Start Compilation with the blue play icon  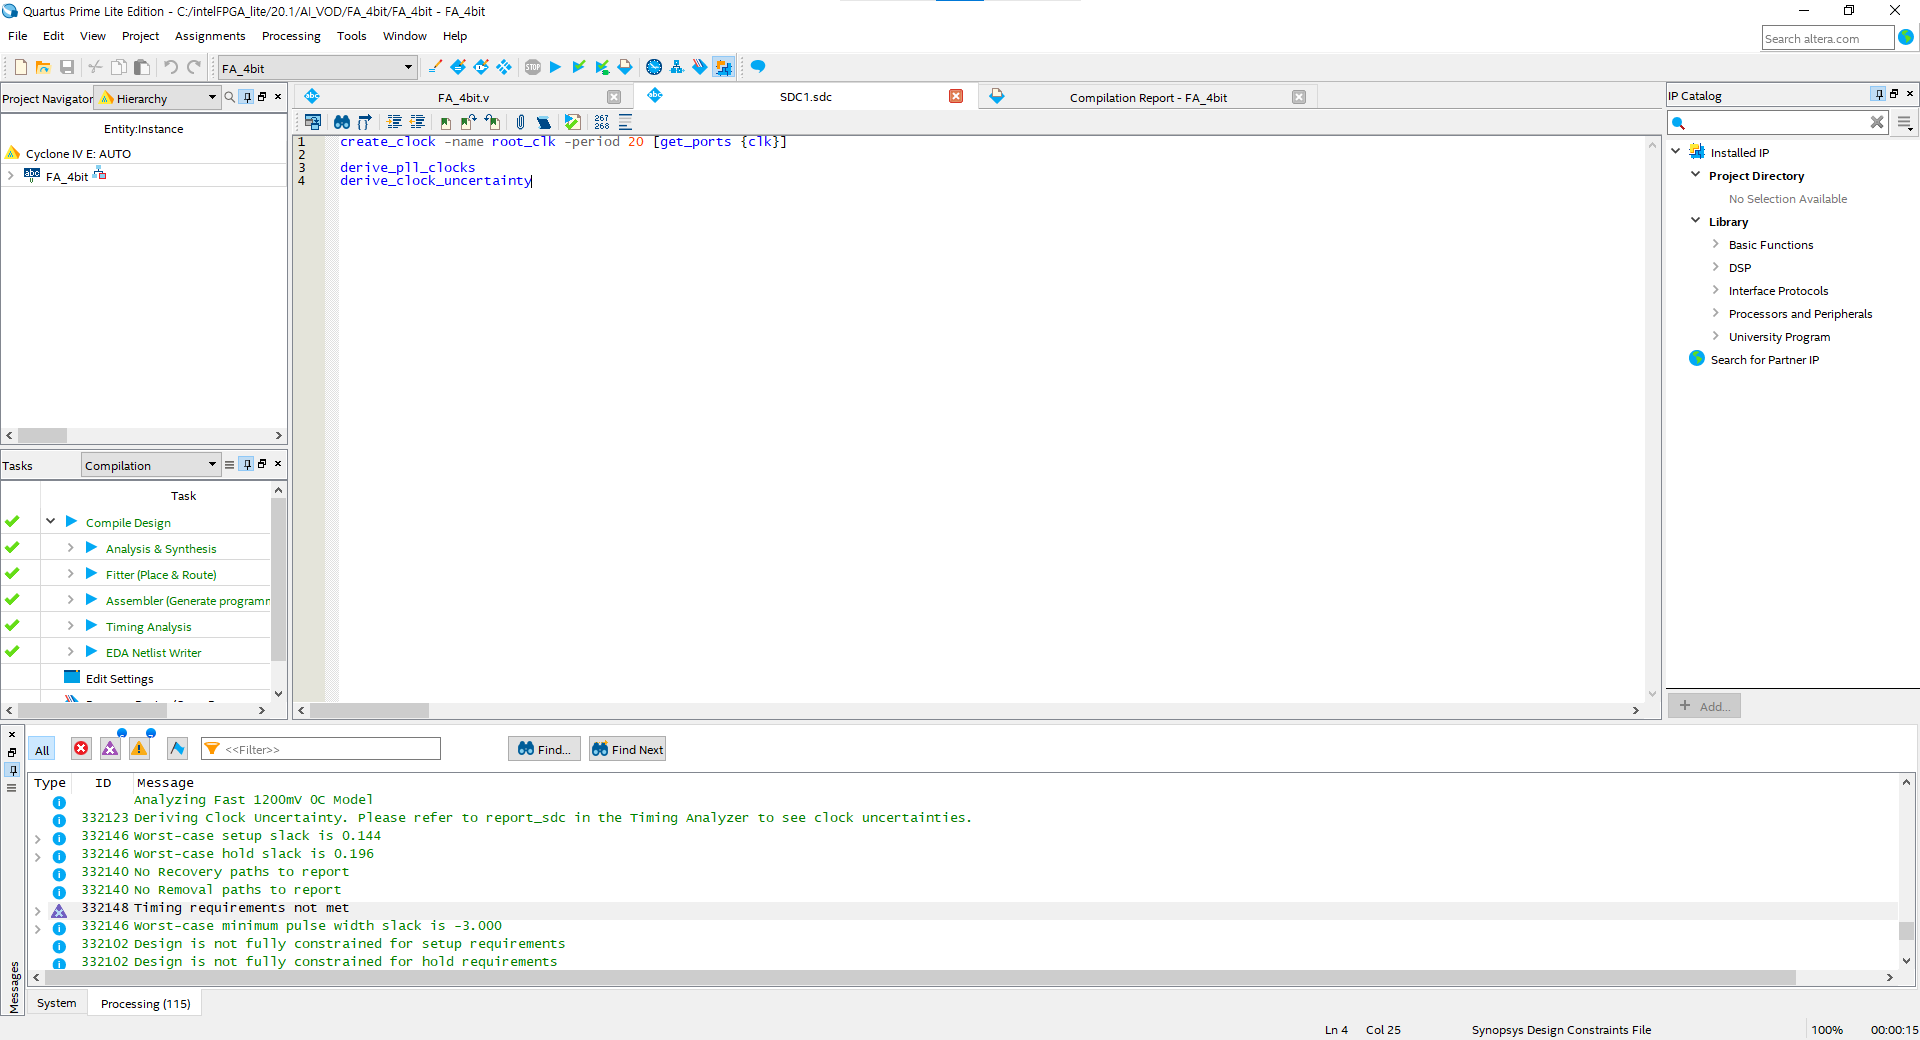point(555,67)
